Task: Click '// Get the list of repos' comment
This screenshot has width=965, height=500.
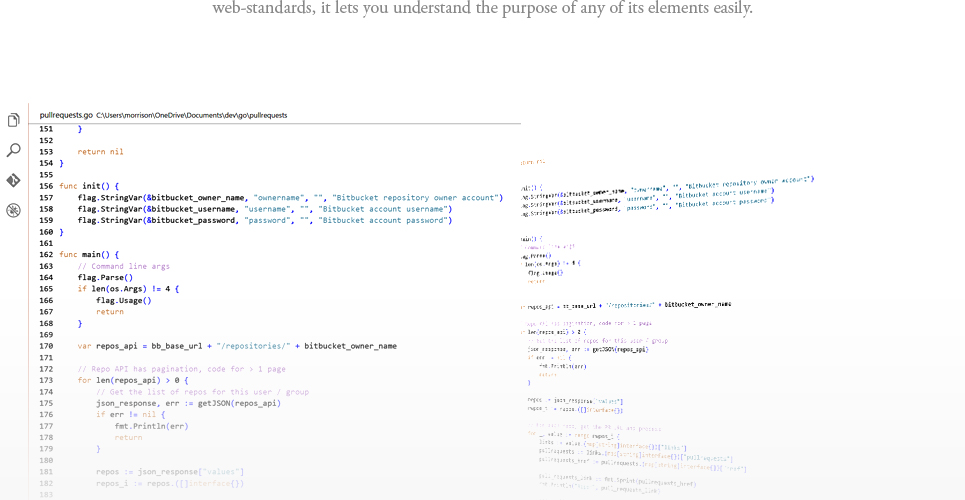Action: point(202,392)
